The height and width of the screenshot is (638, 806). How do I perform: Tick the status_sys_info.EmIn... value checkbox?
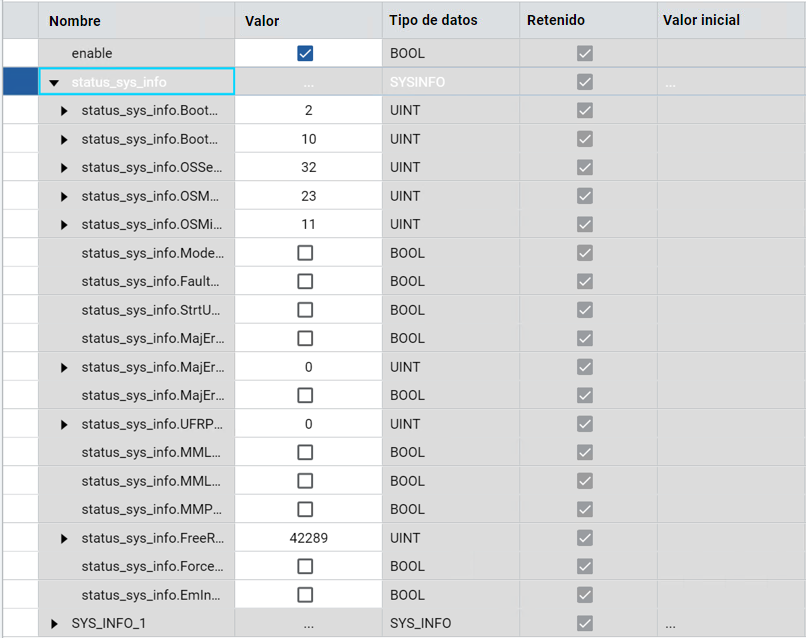[305, 595]
